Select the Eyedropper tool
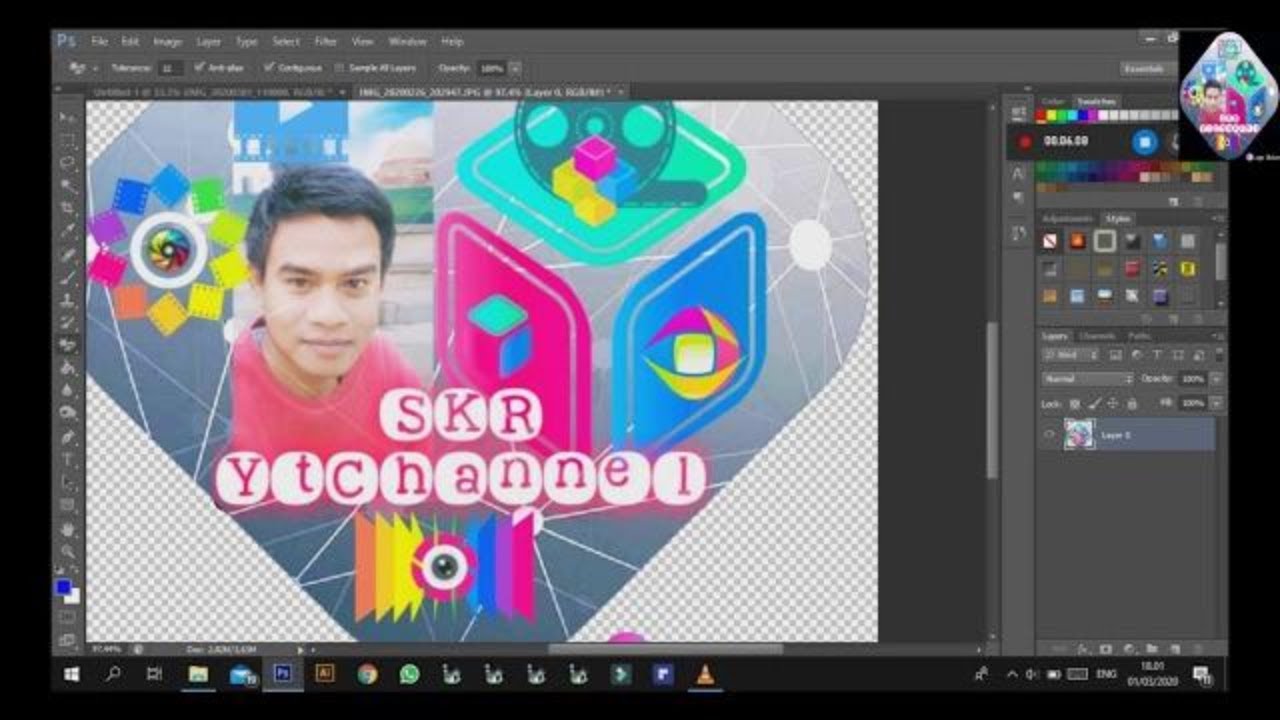The image size is (1280, 720). coord(68,231)
